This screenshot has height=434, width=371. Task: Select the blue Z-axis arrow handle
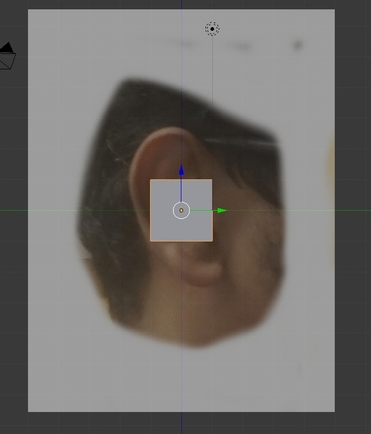pyautogui.click(x=181, y=170)
